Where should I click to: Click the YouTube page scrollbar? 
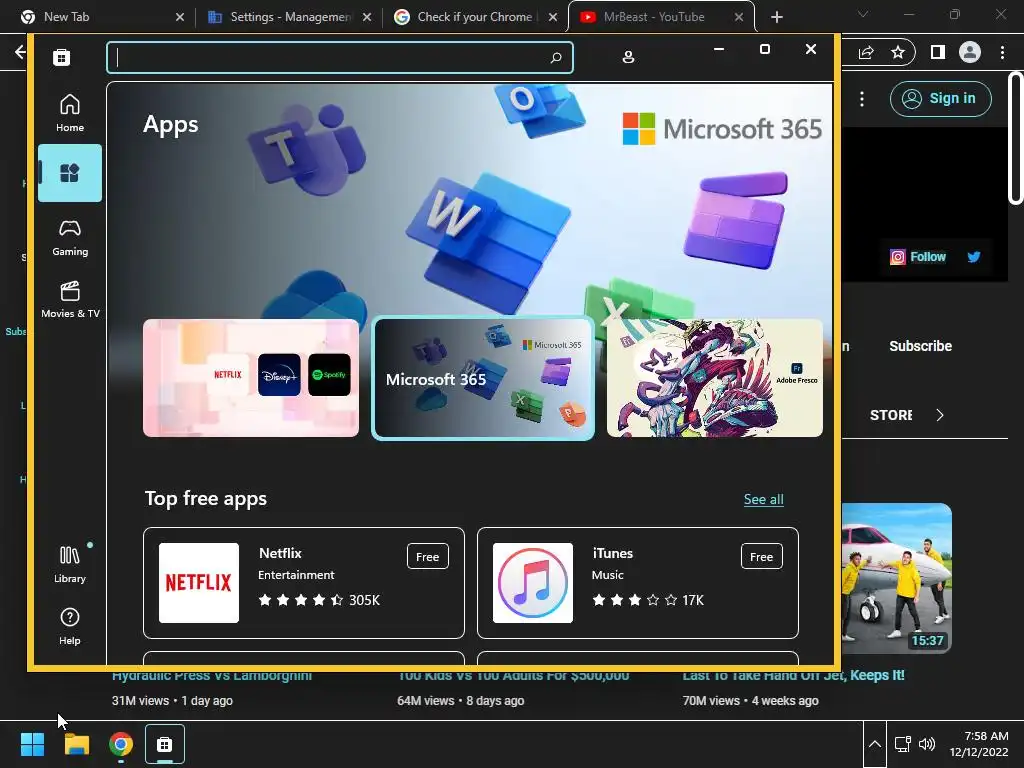pyautogui.click(x=1016, y=138)
